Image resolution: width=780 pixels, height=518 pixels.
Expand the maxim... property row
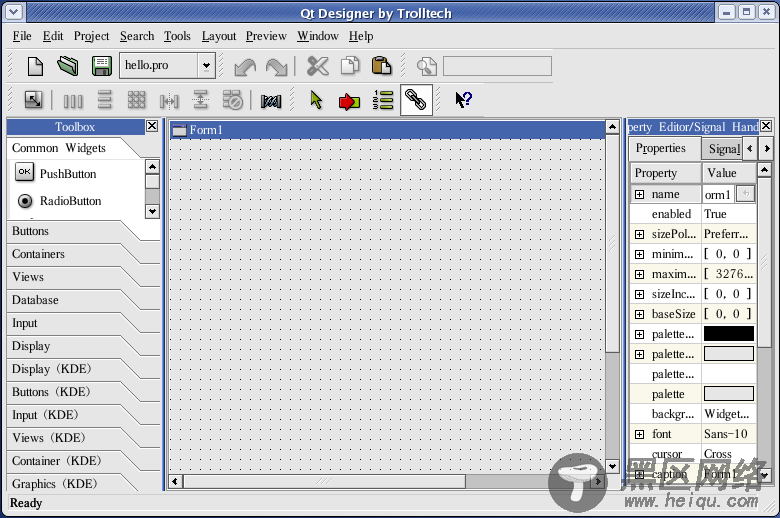[640, 274]
